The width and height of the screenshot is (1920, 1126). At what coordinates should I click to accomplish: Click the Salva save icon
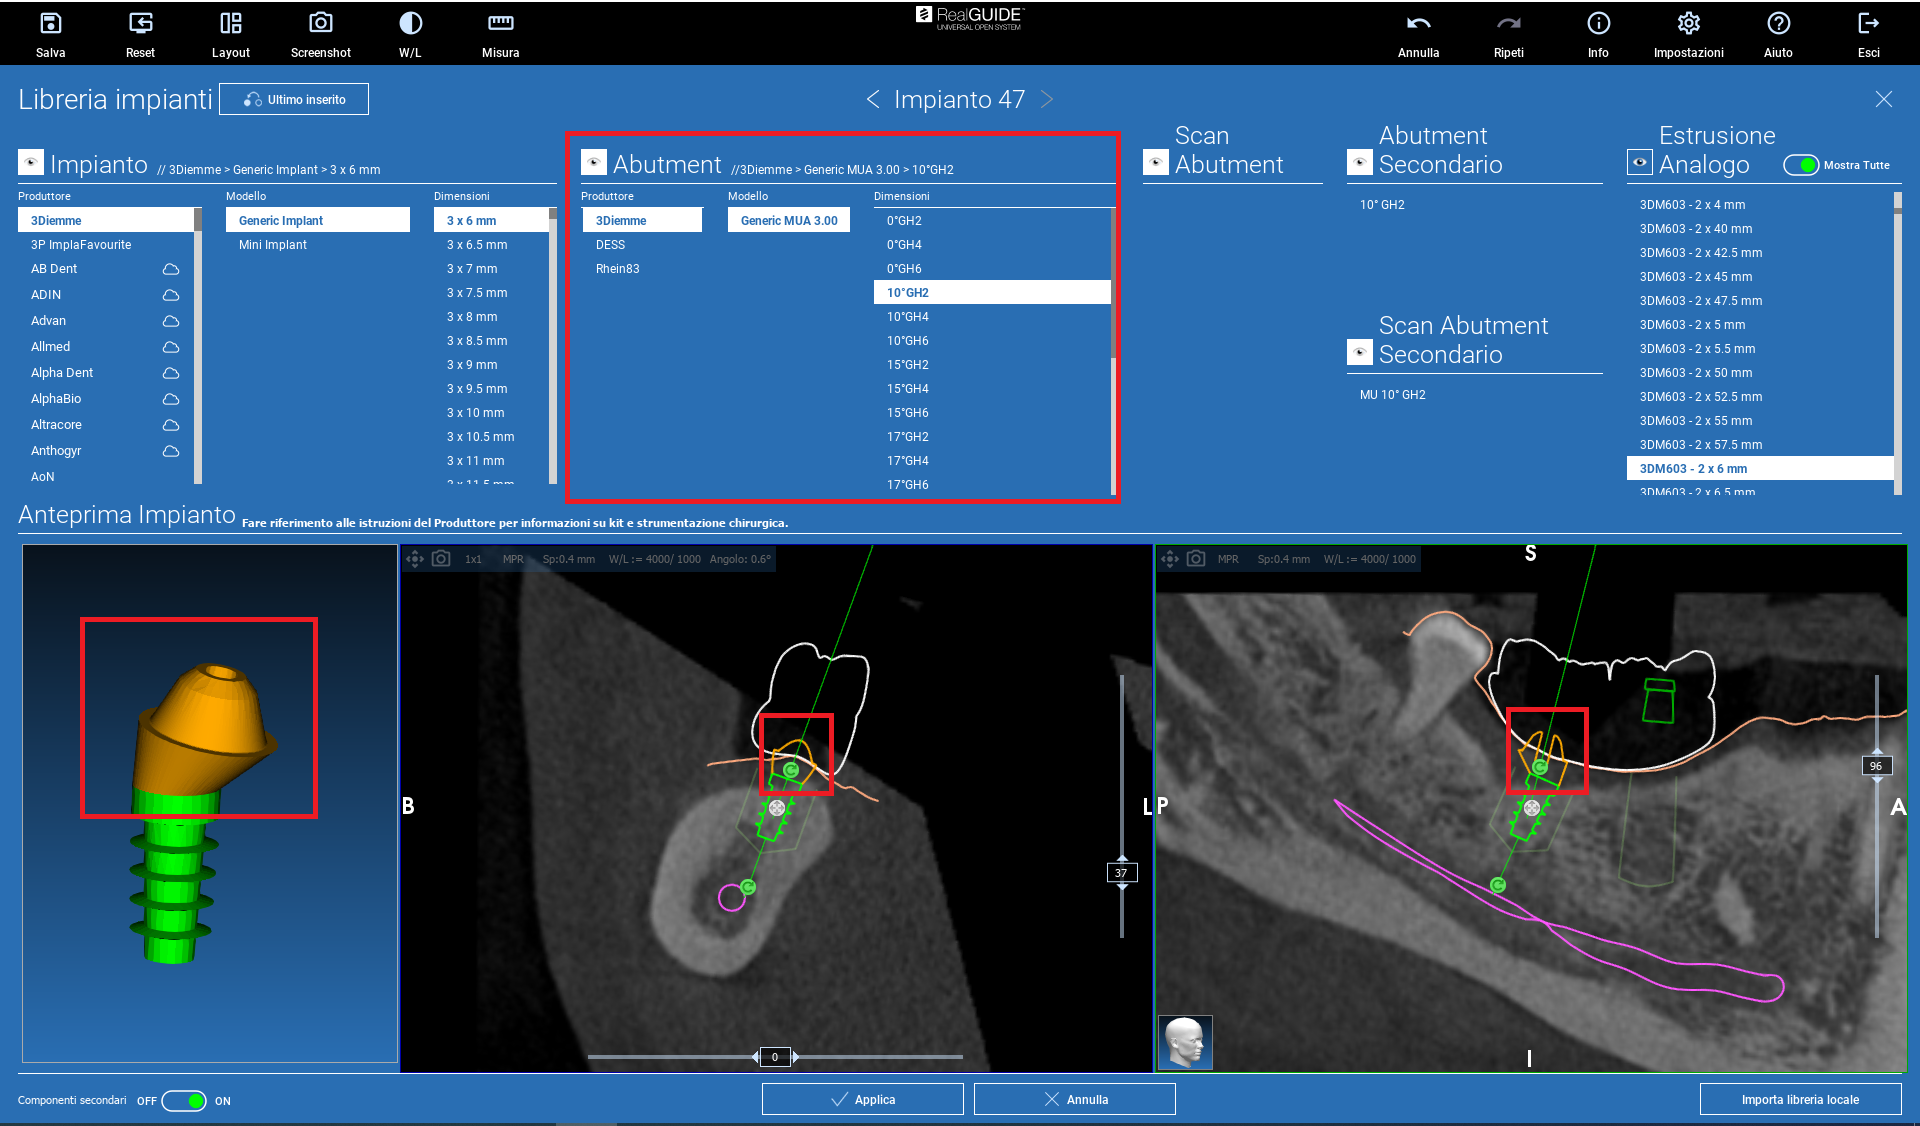[x=50, y=24]
